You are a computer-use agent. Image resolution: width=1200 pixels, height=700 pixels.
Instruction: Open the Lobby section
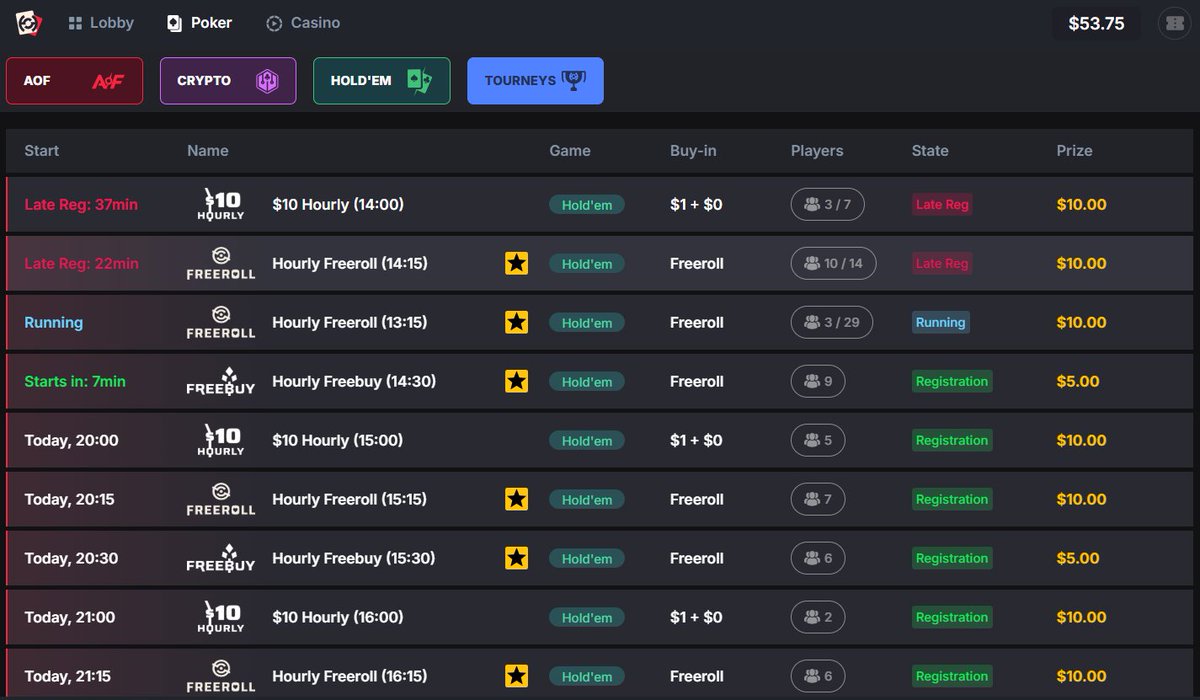tap(101, 23)
